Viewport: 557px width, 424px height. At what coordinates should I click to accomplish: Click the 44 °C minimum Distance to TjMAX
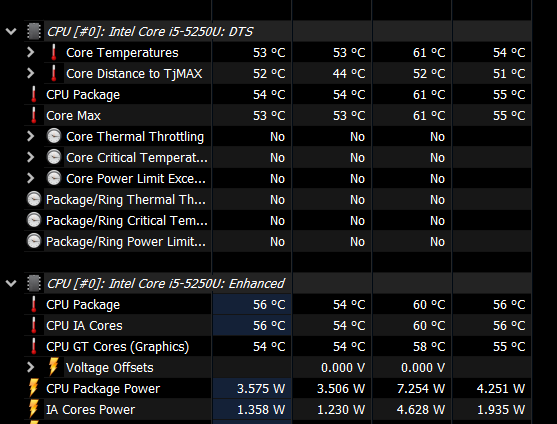(x=349, y=74)
